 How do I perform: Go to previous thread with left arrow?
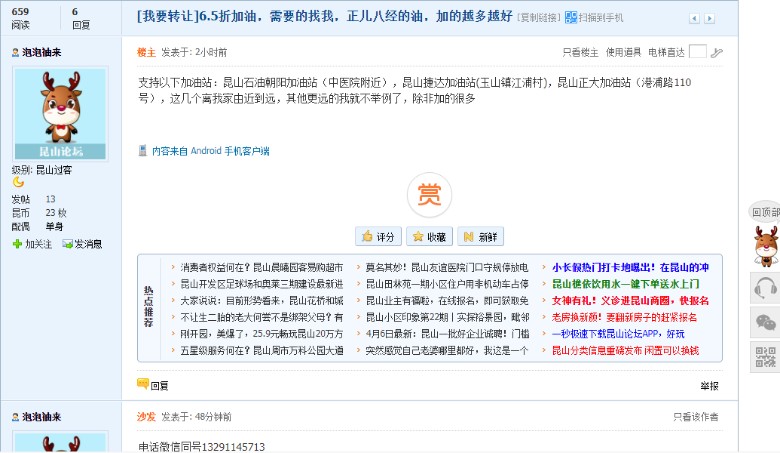pos(692,18)
